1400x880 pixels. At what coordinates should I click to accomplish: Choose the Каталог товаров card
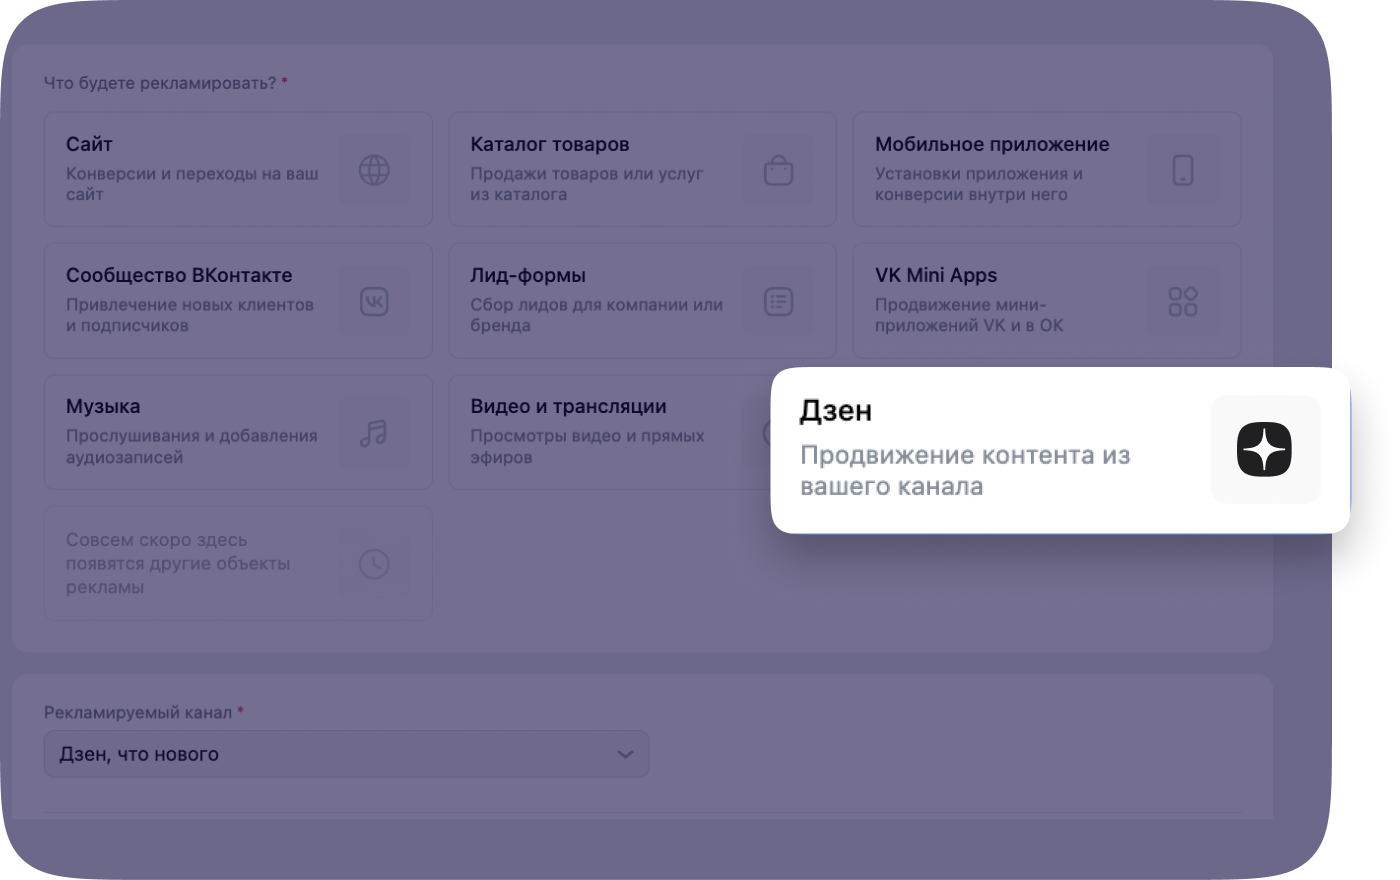point(642,169)
